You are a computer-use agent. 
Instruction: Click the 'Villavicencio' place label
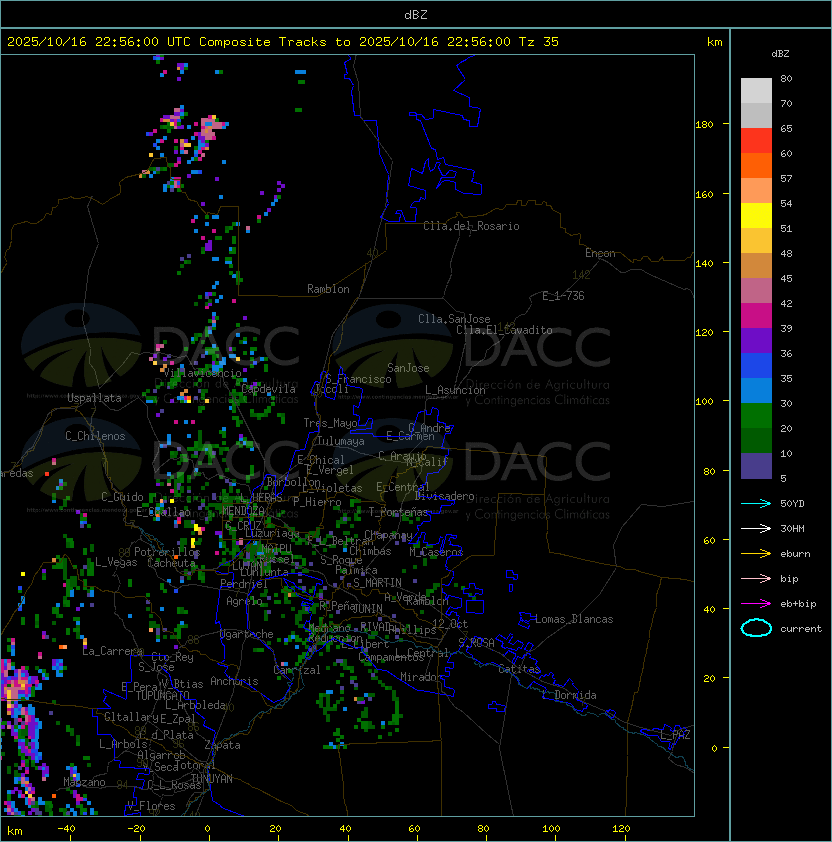[x=202, y=373]
